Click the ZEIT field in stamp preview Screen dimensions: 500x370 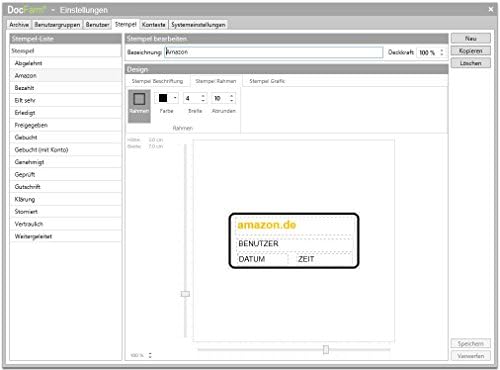pyautogui.click(x=325, y=259)
